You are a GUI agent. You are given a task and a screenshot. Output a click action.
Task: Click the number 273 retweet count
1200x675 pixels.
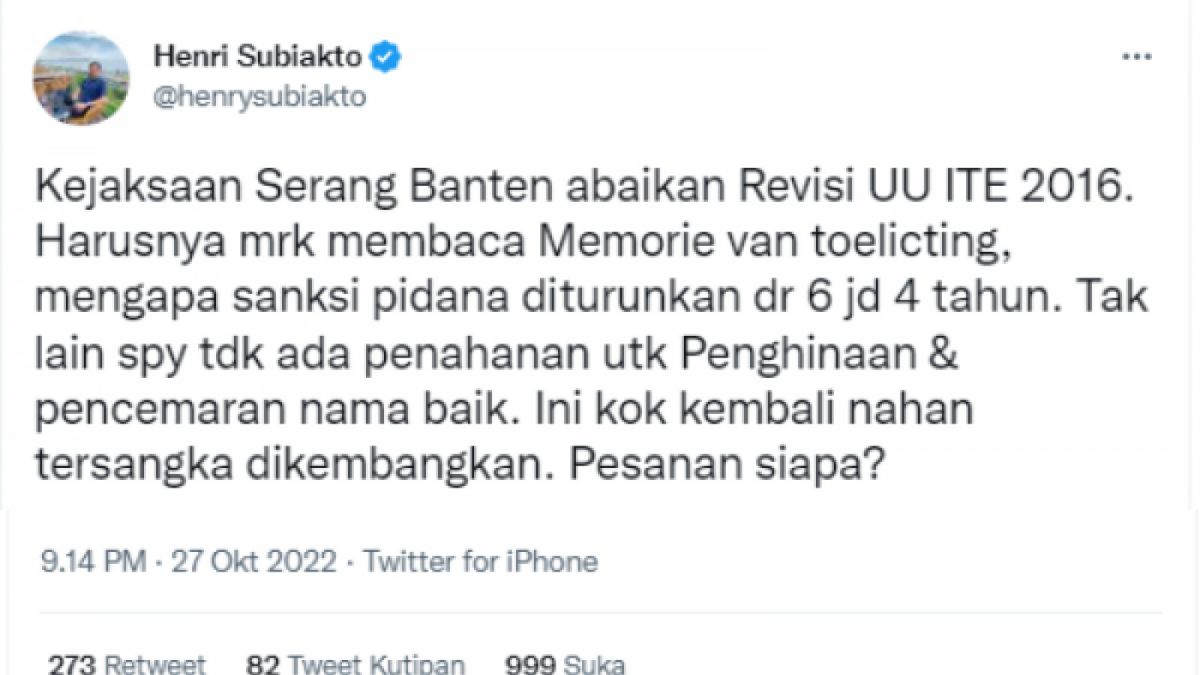(x=71, y=664)
